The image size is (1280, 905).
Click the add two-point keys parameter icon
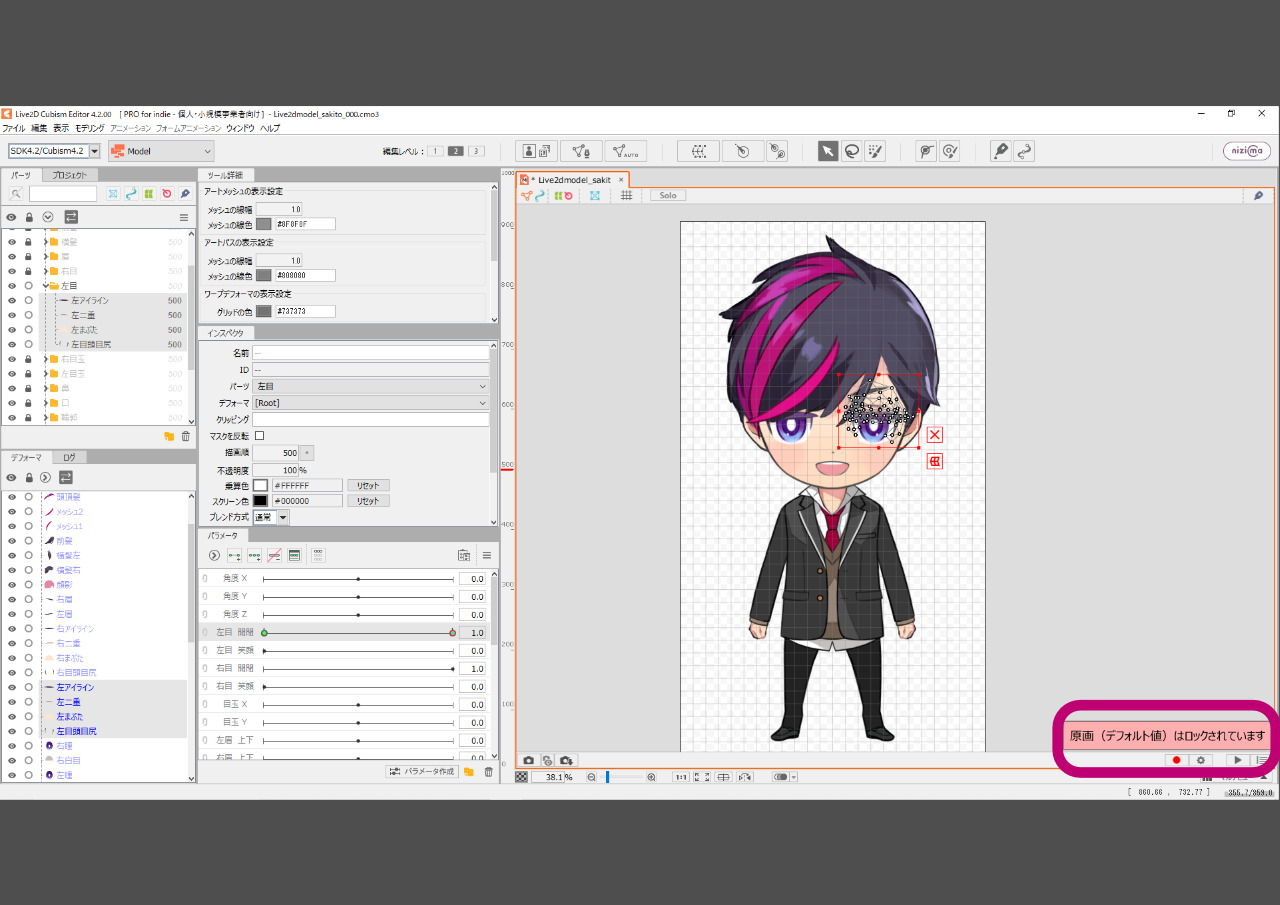pos(234,555)
